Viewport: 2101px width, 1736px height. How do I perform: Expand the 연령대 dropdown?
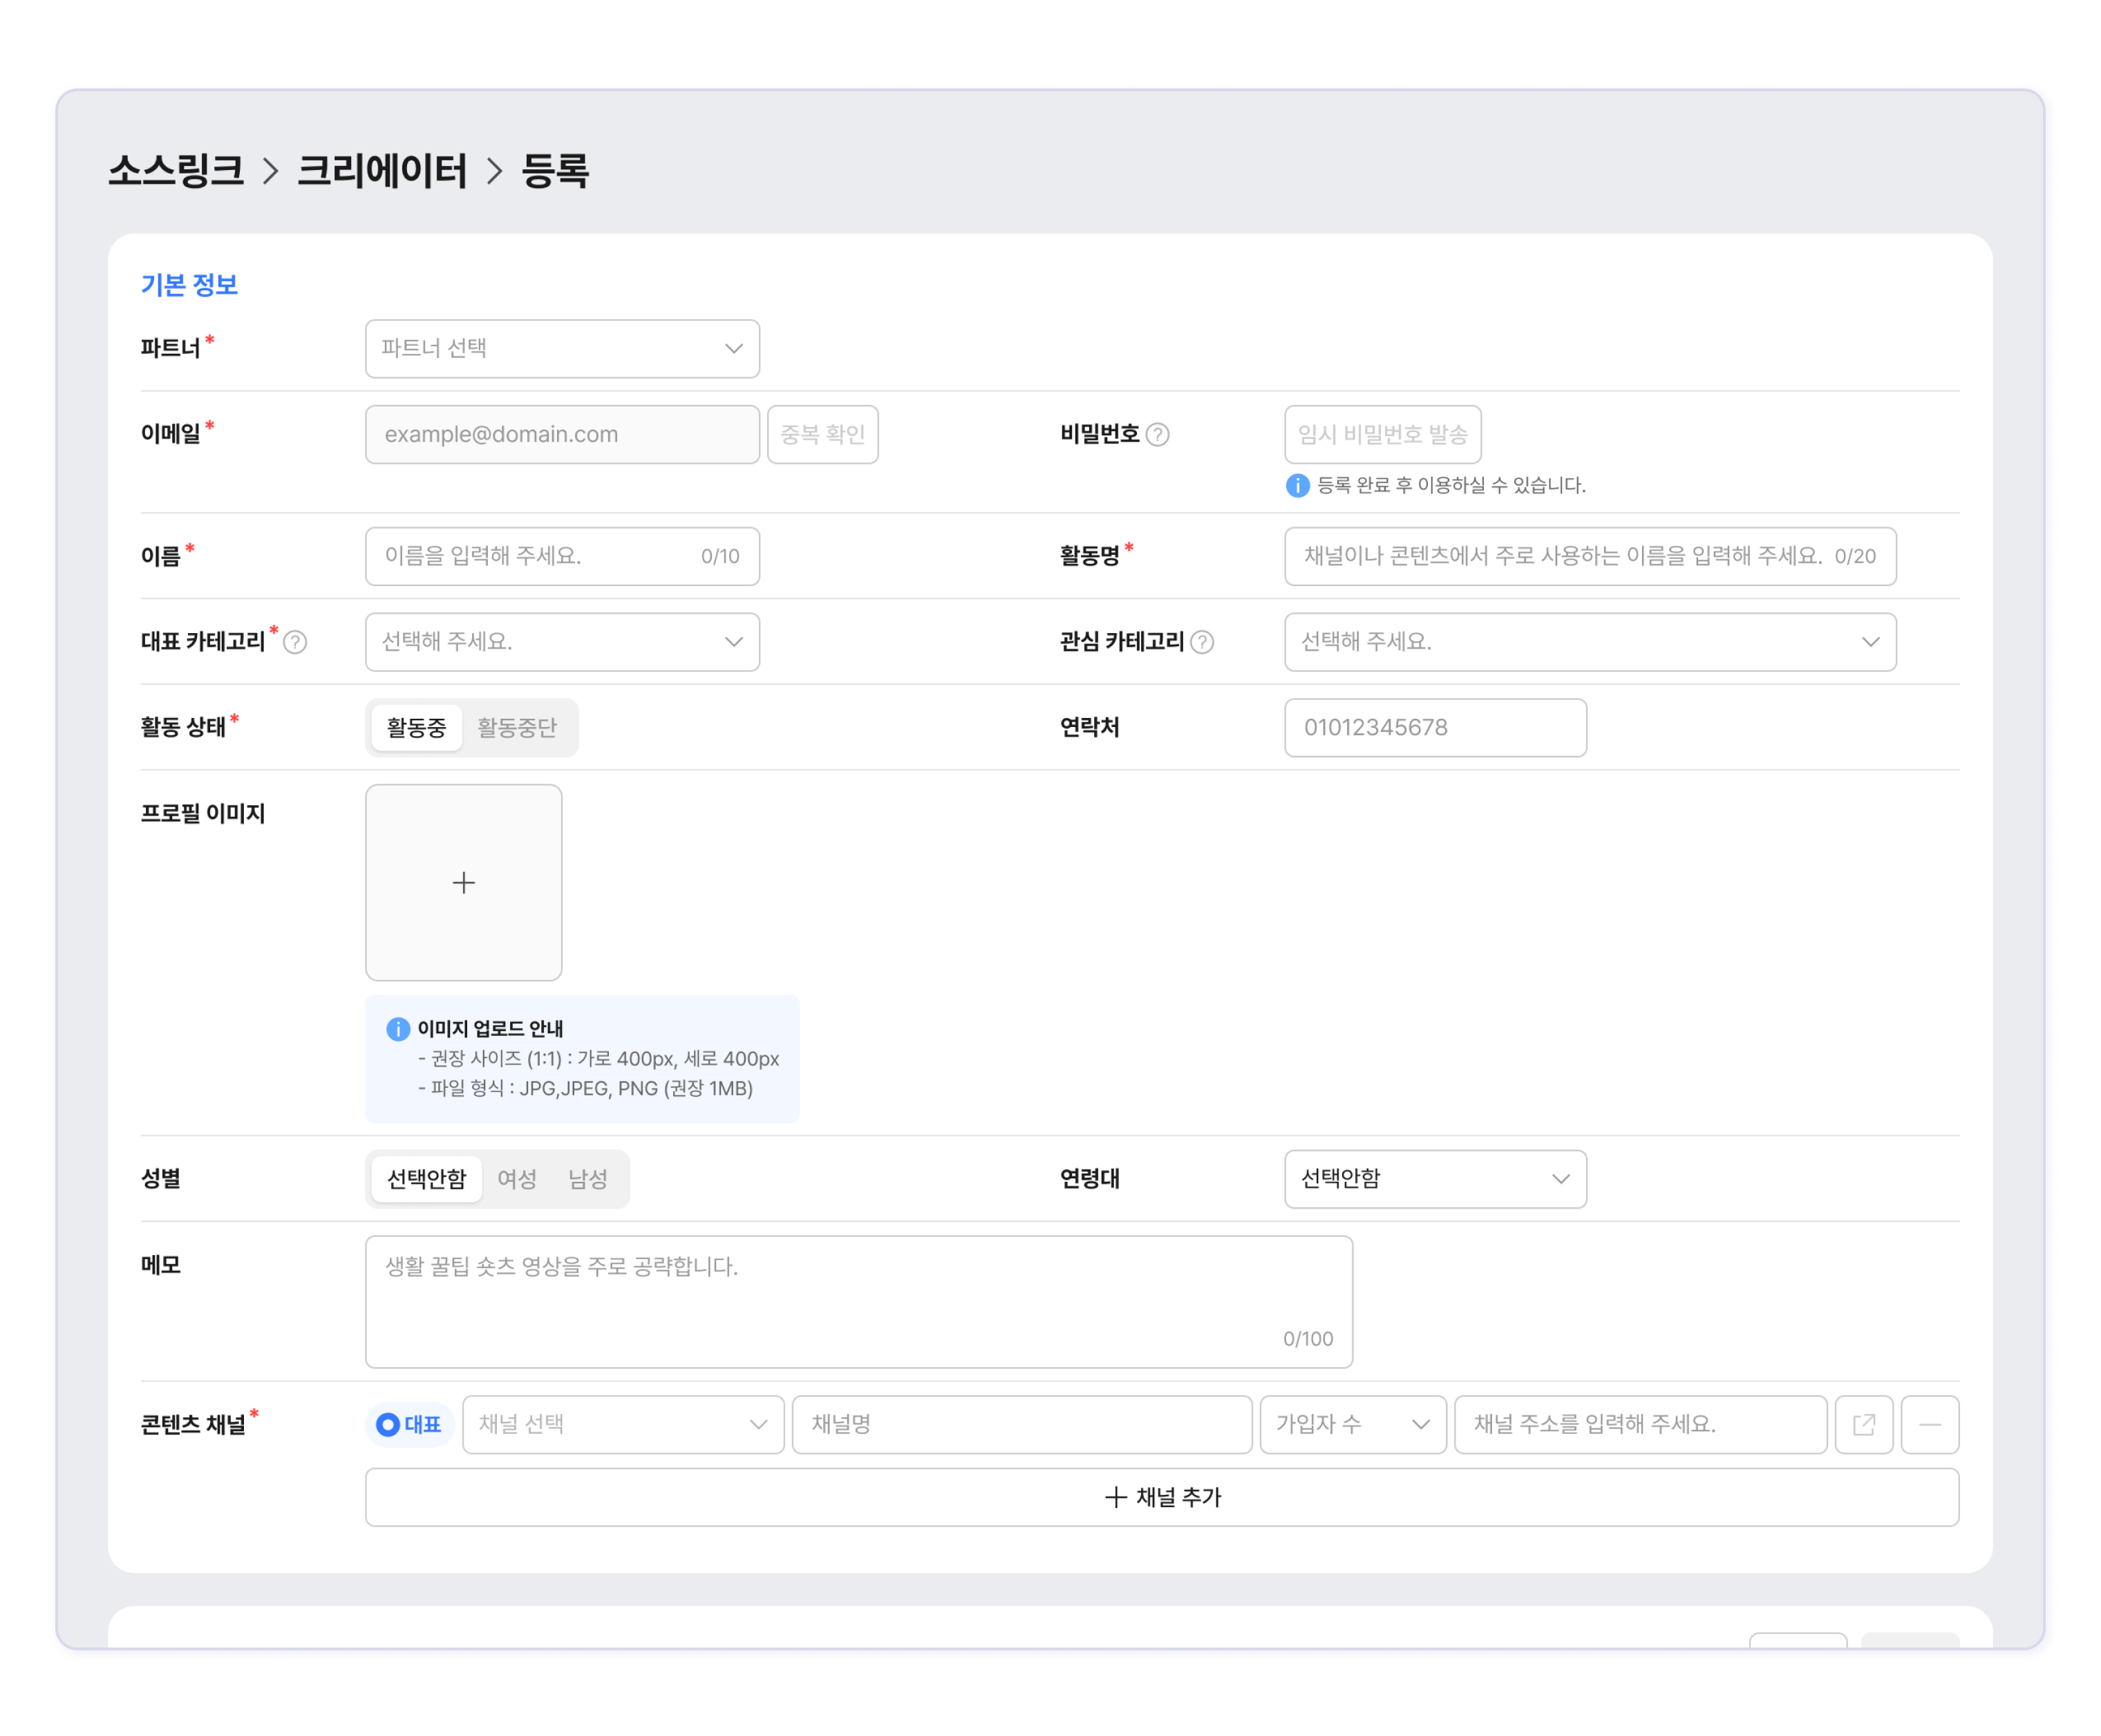coord(1434,1178)
